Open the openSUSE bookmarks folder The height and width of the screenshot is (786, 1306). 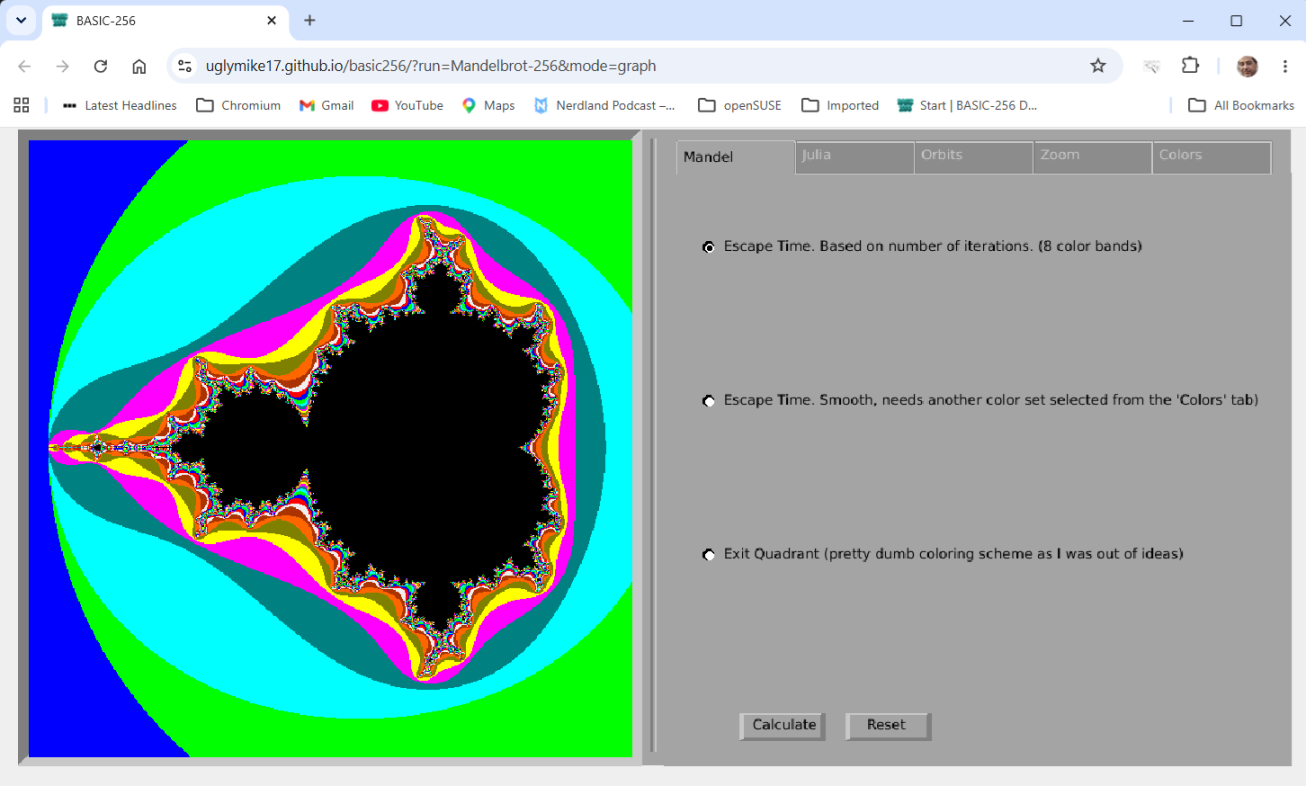tap(740, 105)
